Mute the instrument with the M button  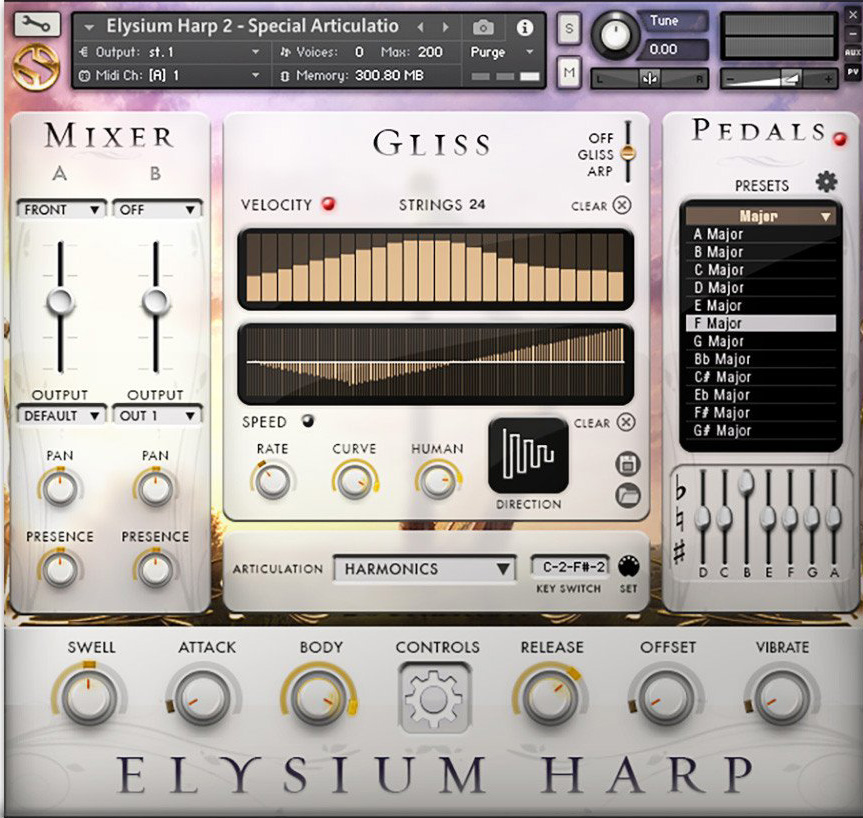568,73
